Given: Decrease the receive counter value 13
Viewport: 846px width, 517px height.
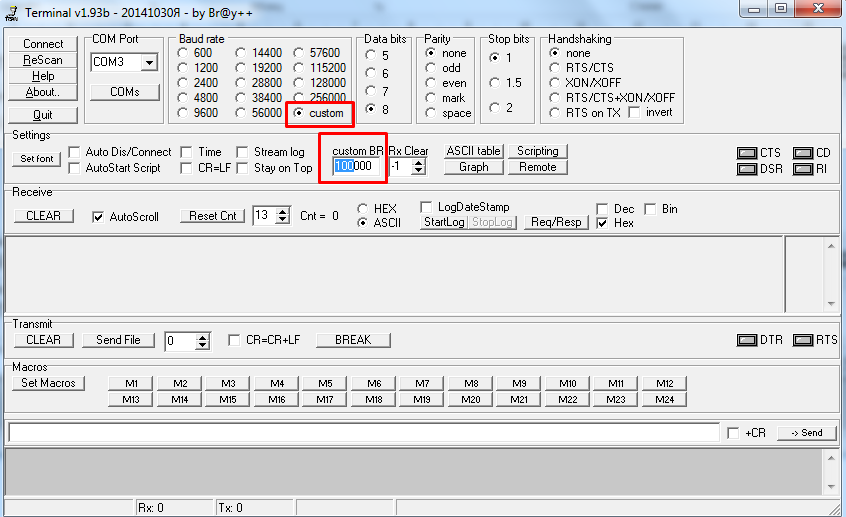Looking at the screenshot, I should click(283, 220).
